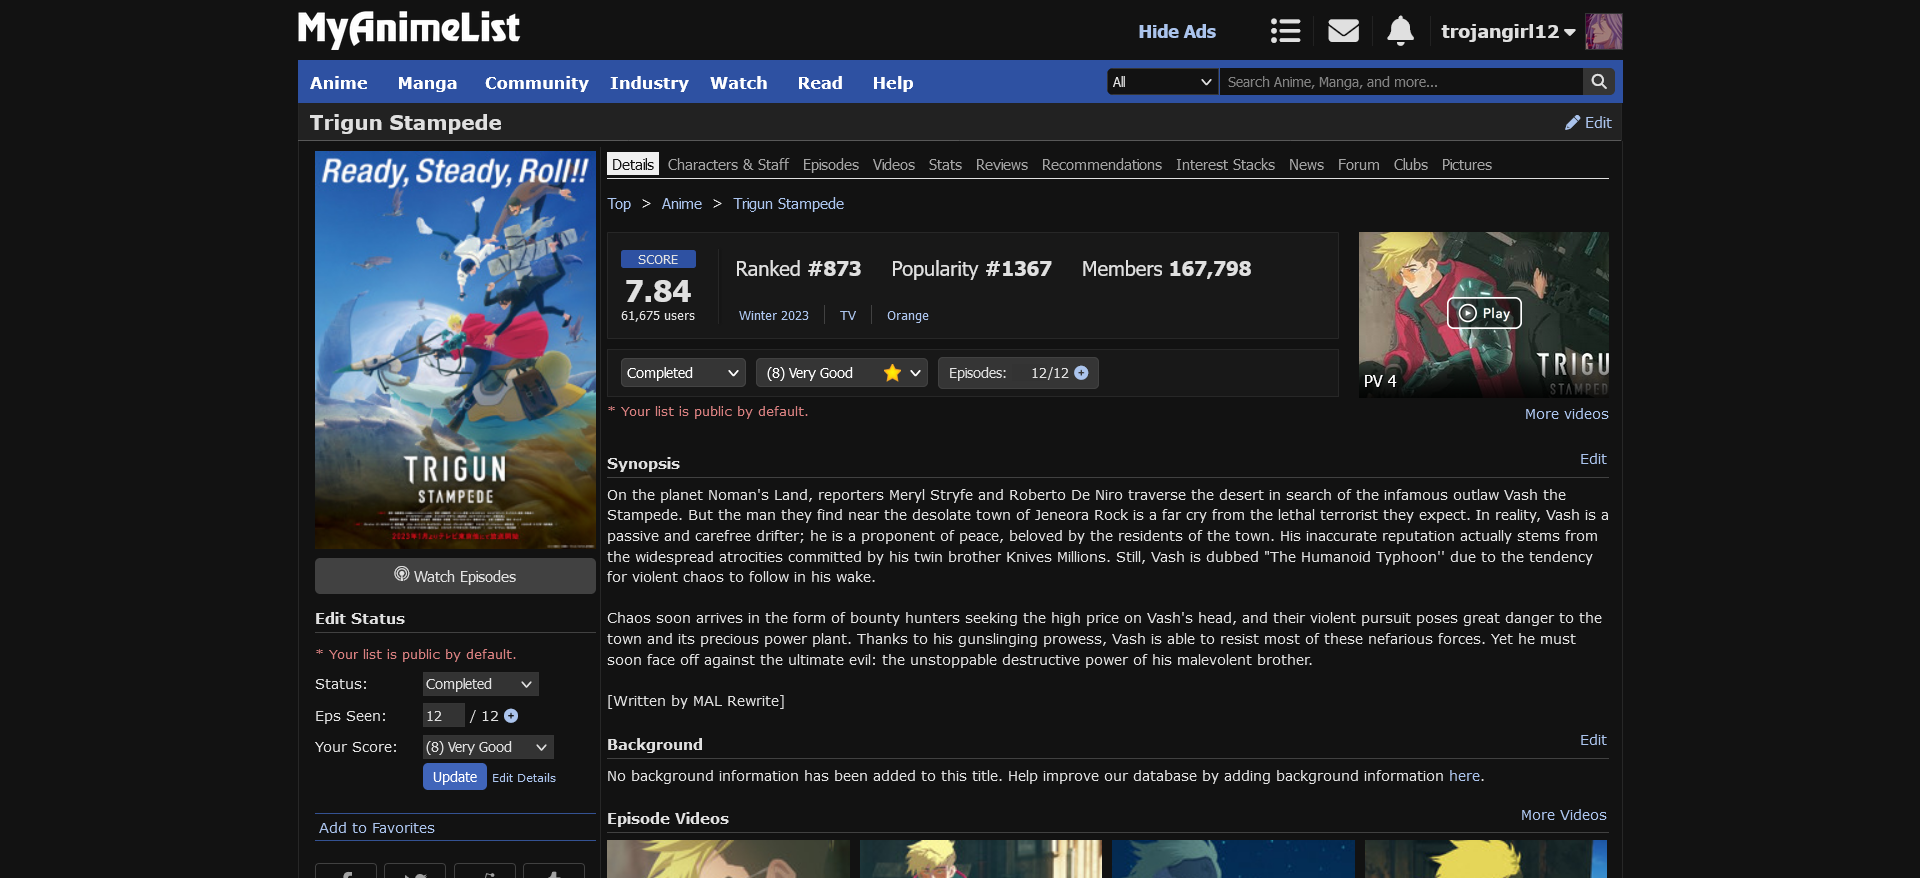
Task: Open the messages envelope icon
Action: pyautogui.click(x=1343, y=31)
